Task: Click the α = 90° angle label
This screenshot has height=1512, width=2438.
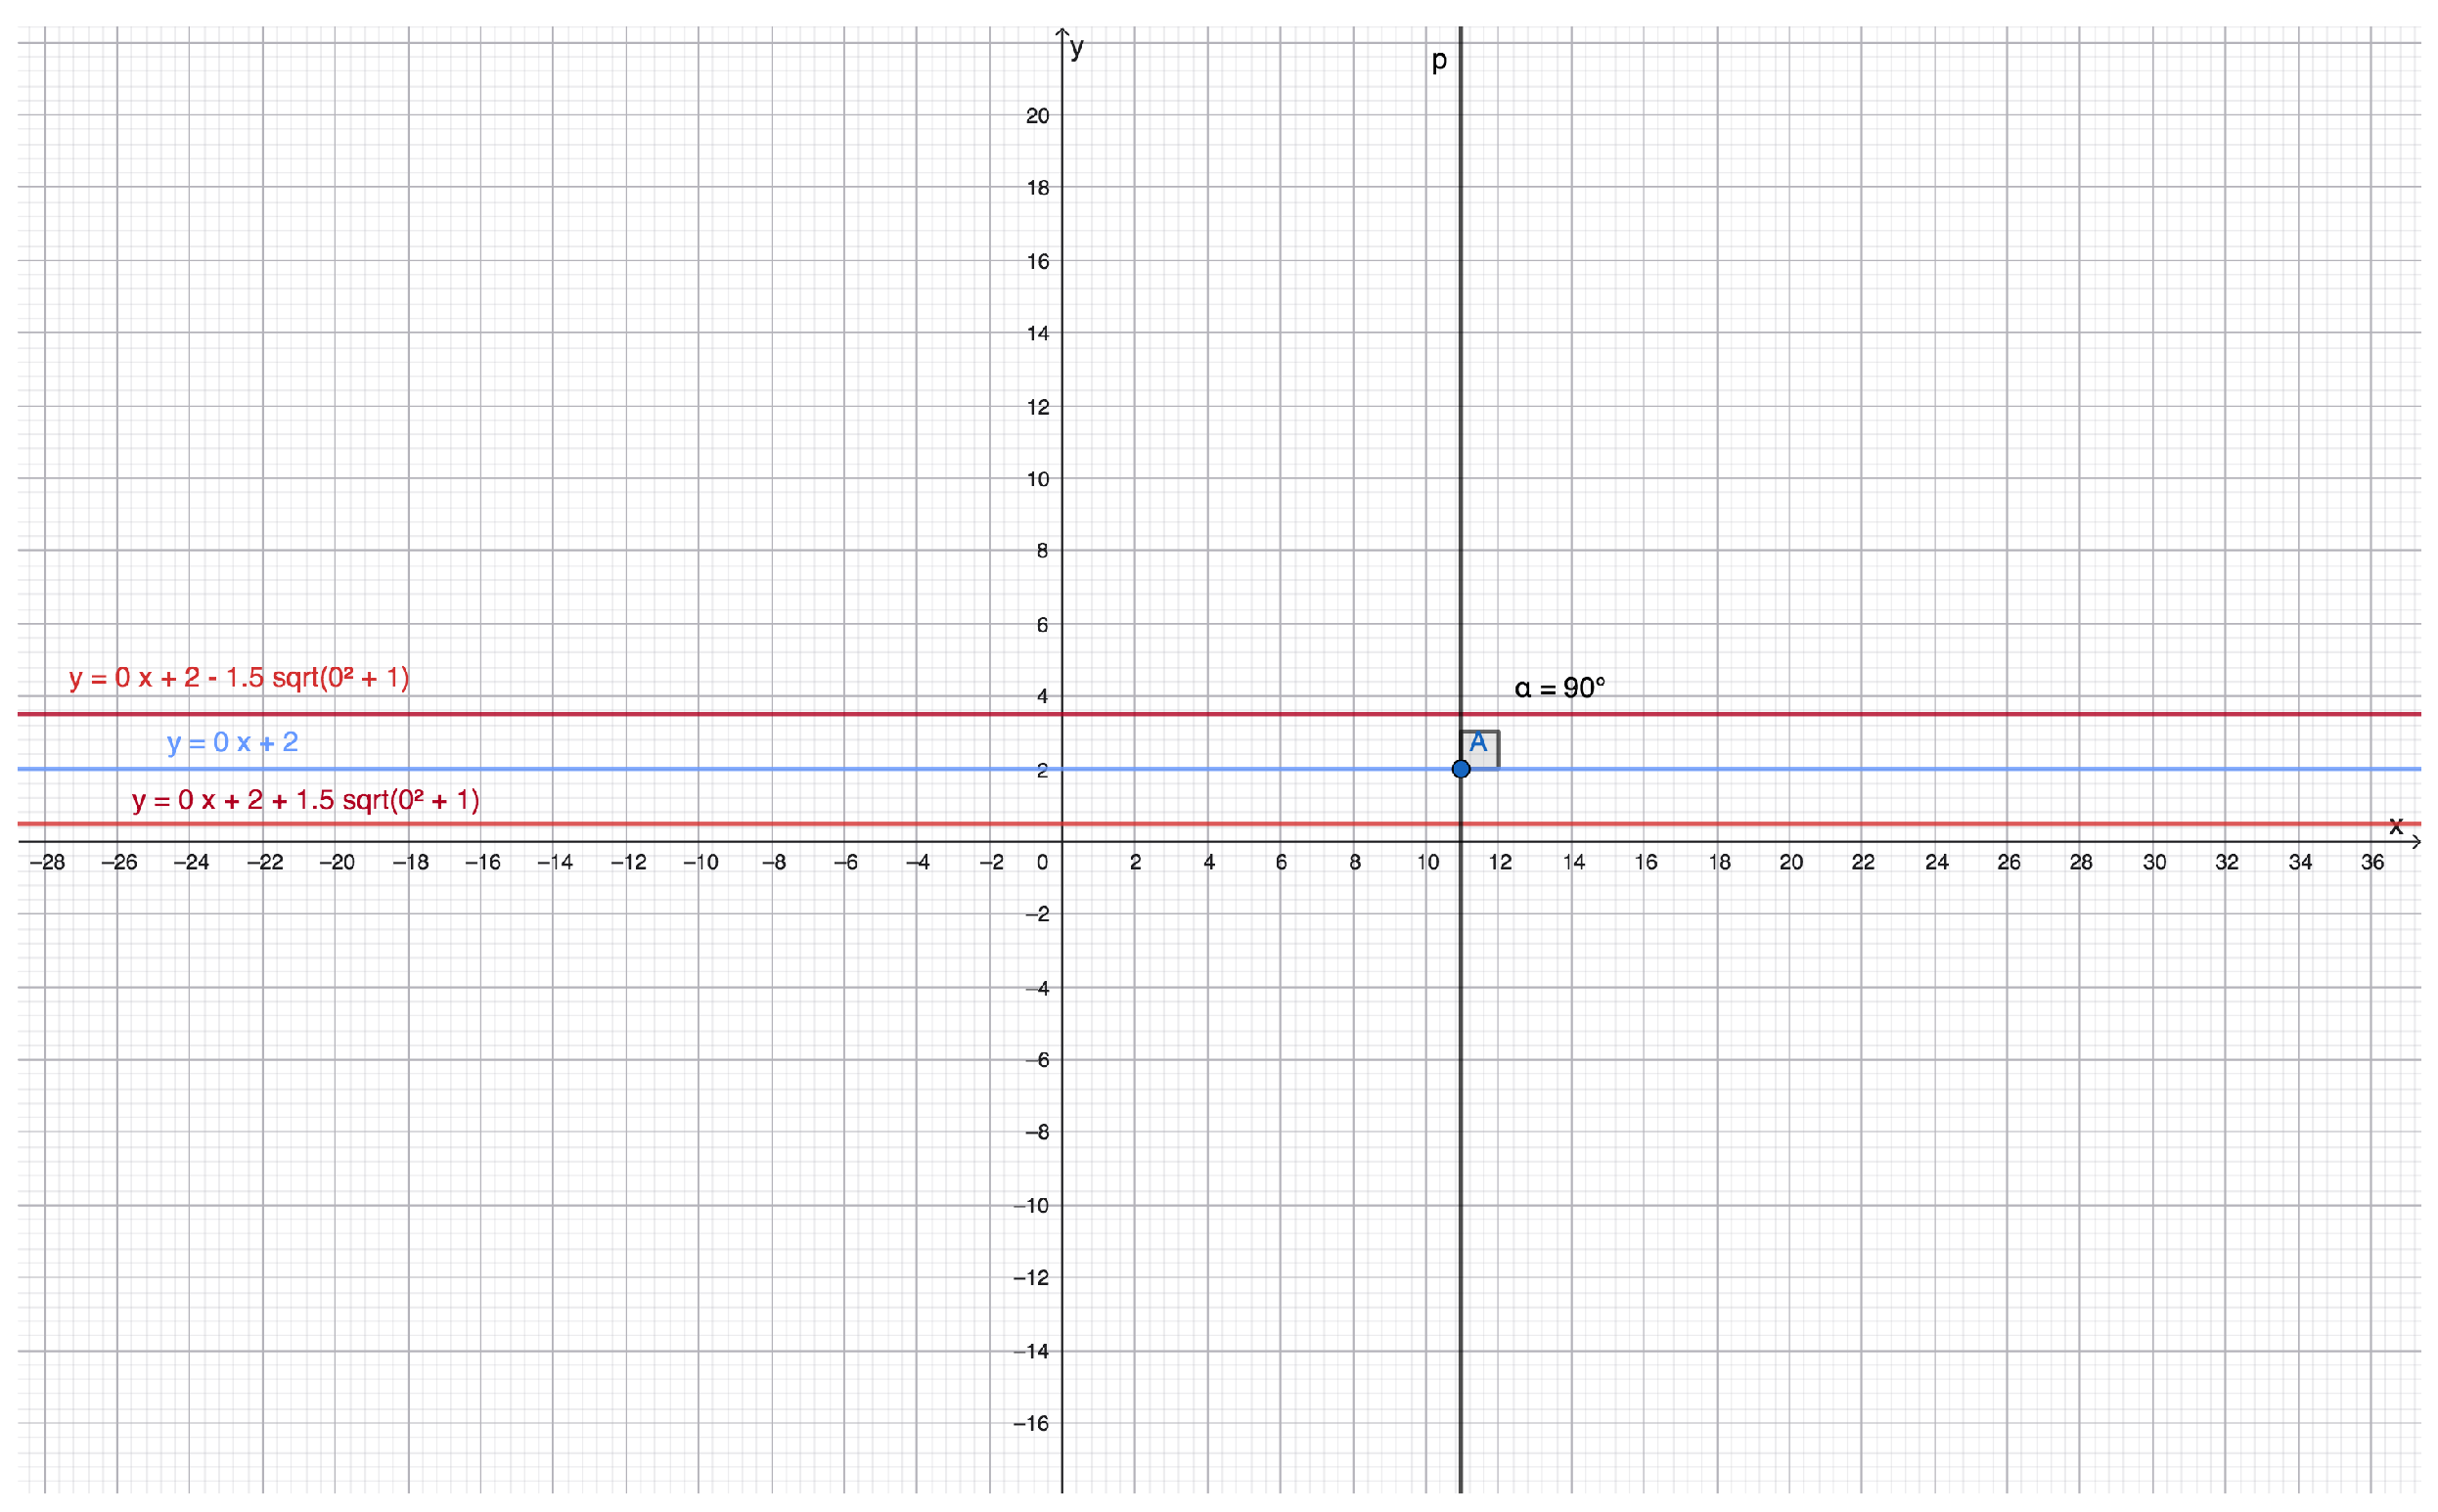Action: click(x=1559, y=688)
